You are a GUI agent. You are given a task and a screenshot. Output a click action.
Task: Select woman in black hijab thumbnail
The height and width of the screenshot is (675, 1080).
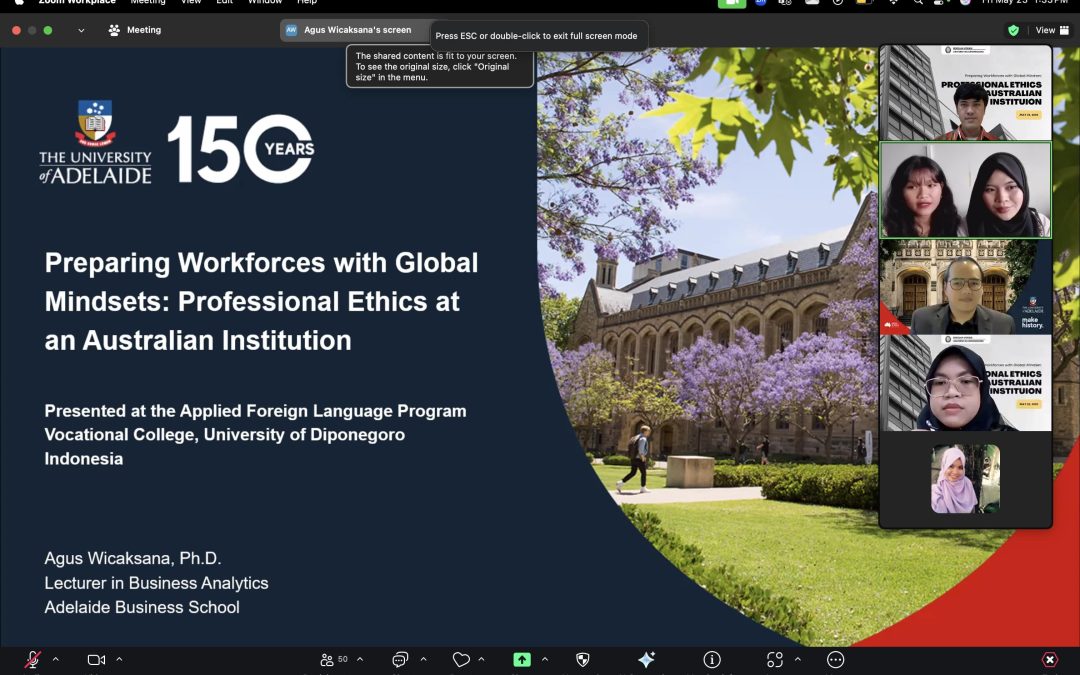click(966, 383)
